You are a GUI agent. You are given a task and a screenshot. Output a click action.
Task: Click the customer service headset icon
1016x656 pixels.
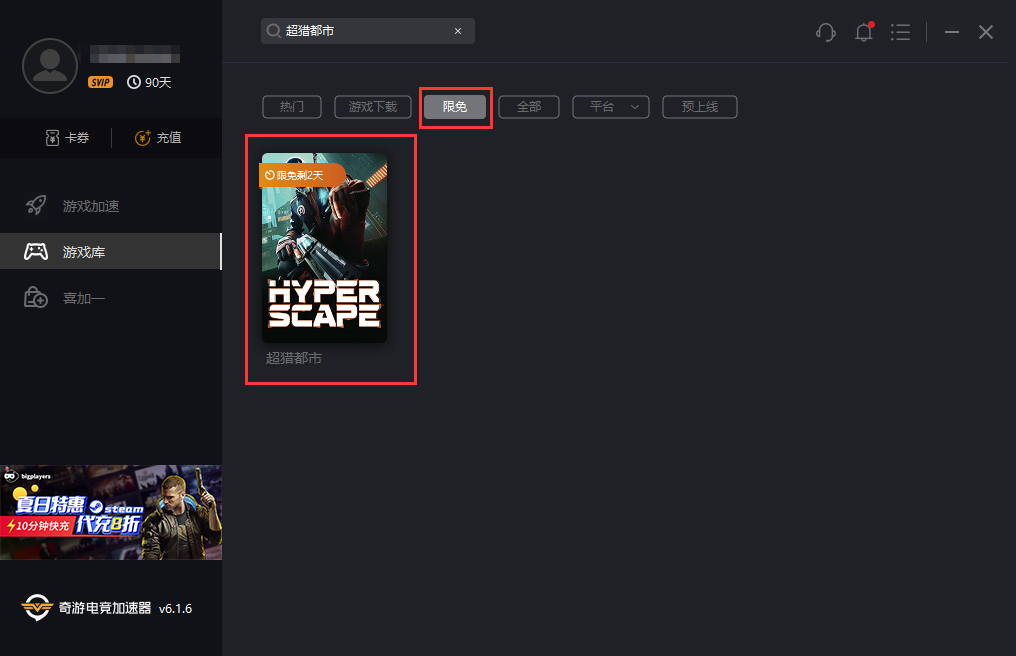[826, 32]
